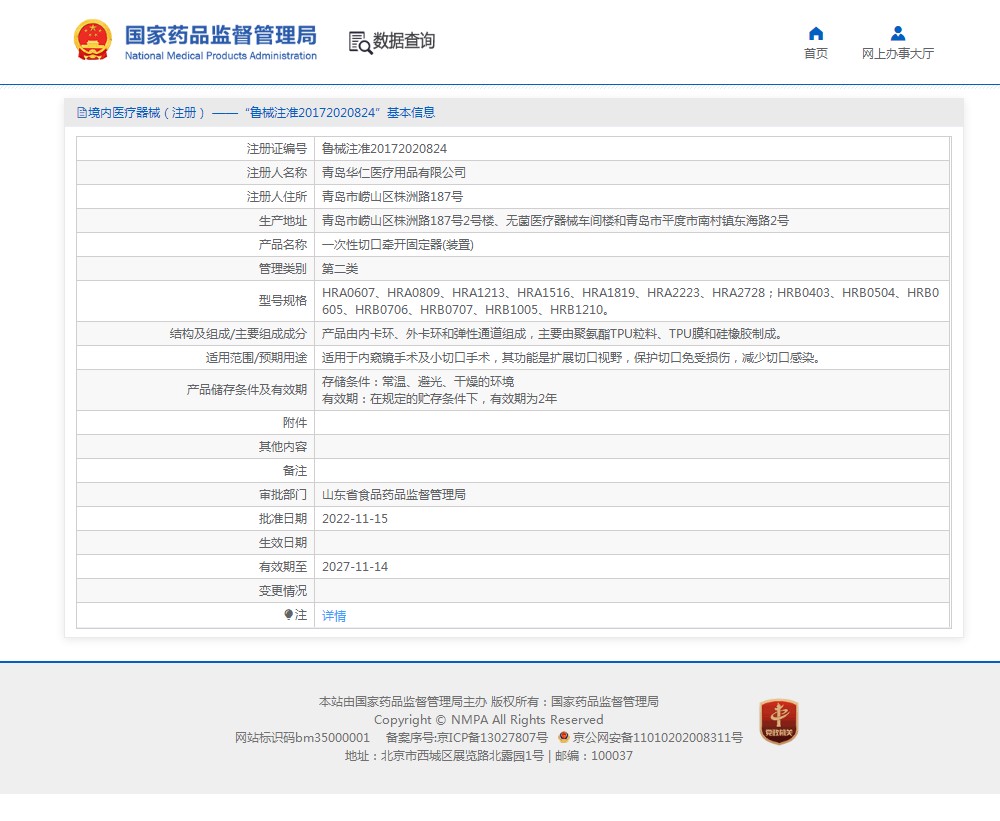Click 京ICP备13027807号 link
This screenshot has width=1000, height=821.
click(x=492, y=737)
